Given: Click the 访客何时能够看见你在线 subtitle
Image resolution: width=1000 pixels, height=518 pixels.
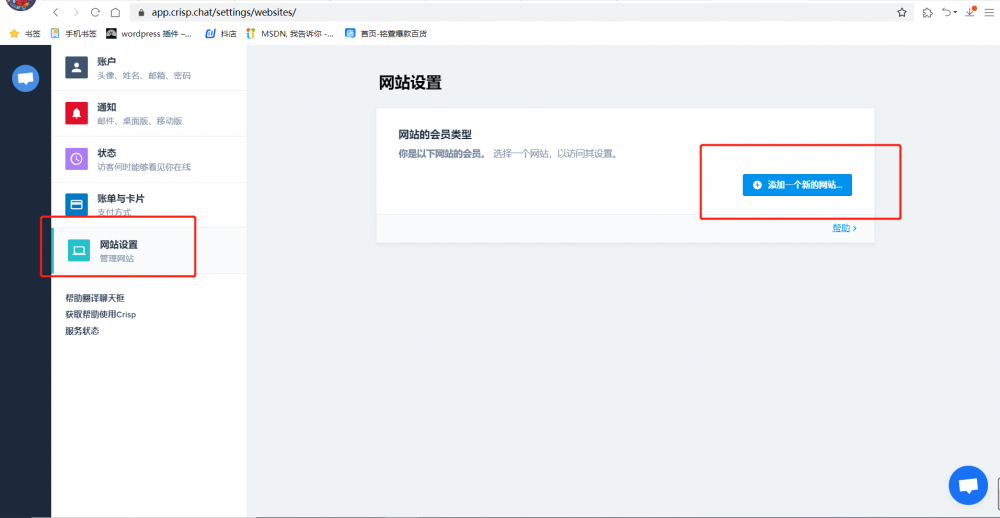Looking at the screenshot, I should (144, 167).
